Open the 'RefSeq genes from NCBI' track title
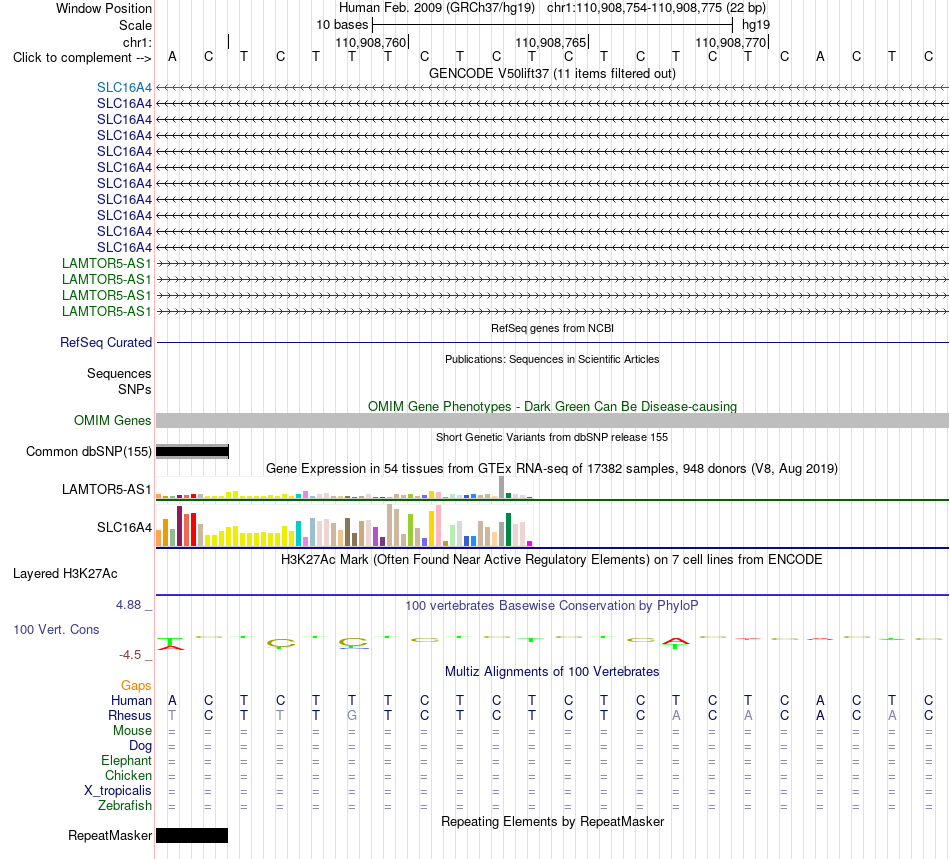 point(552,328)
